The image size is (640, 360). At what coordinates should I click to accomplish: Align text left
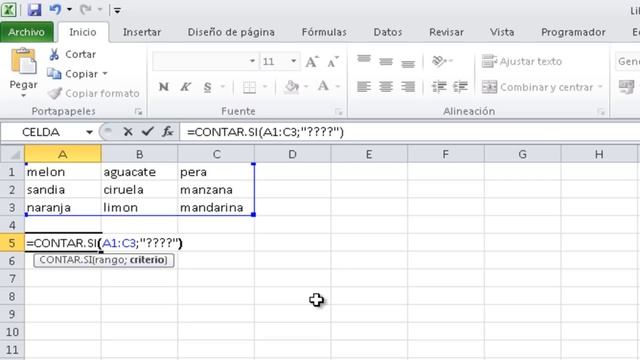coord(364,87)
